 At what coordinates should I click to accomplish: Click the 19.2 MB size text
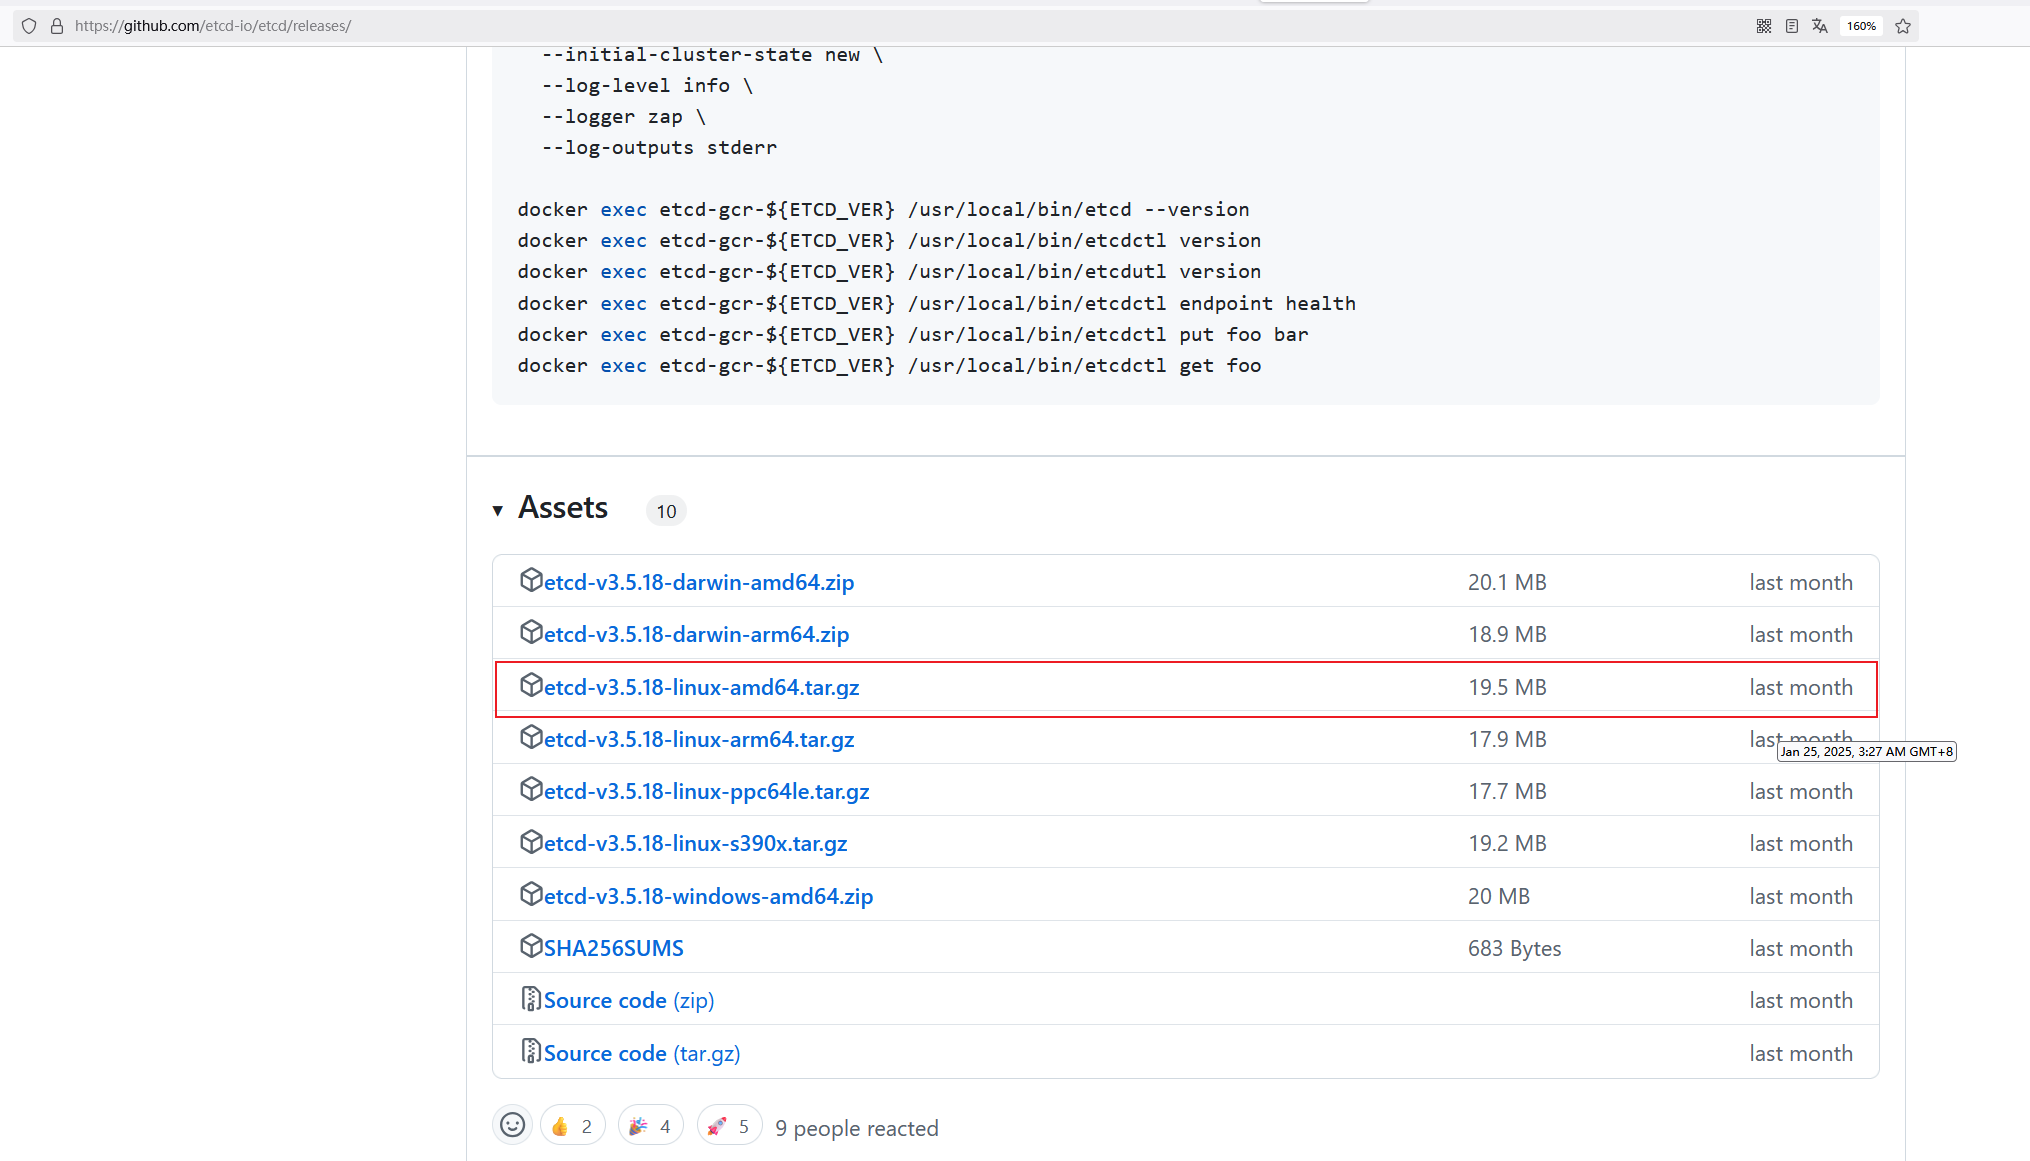point(1507,843)
